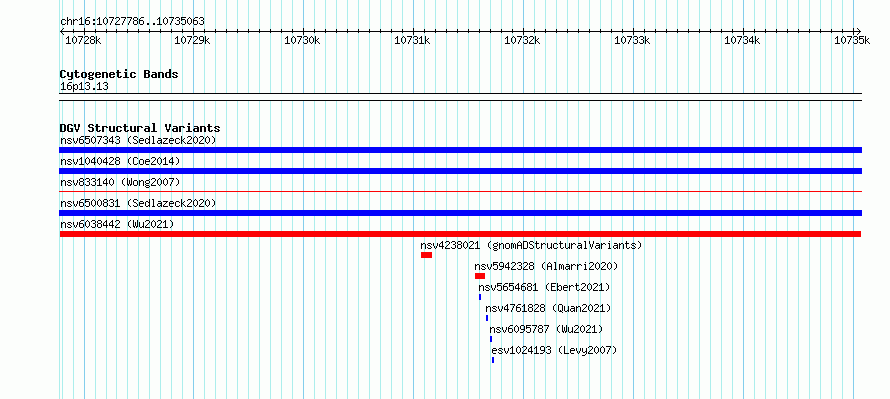Screen dimensions: 890x399
Task: Click the red block under nsv5942328
Action: click(480, 276)
